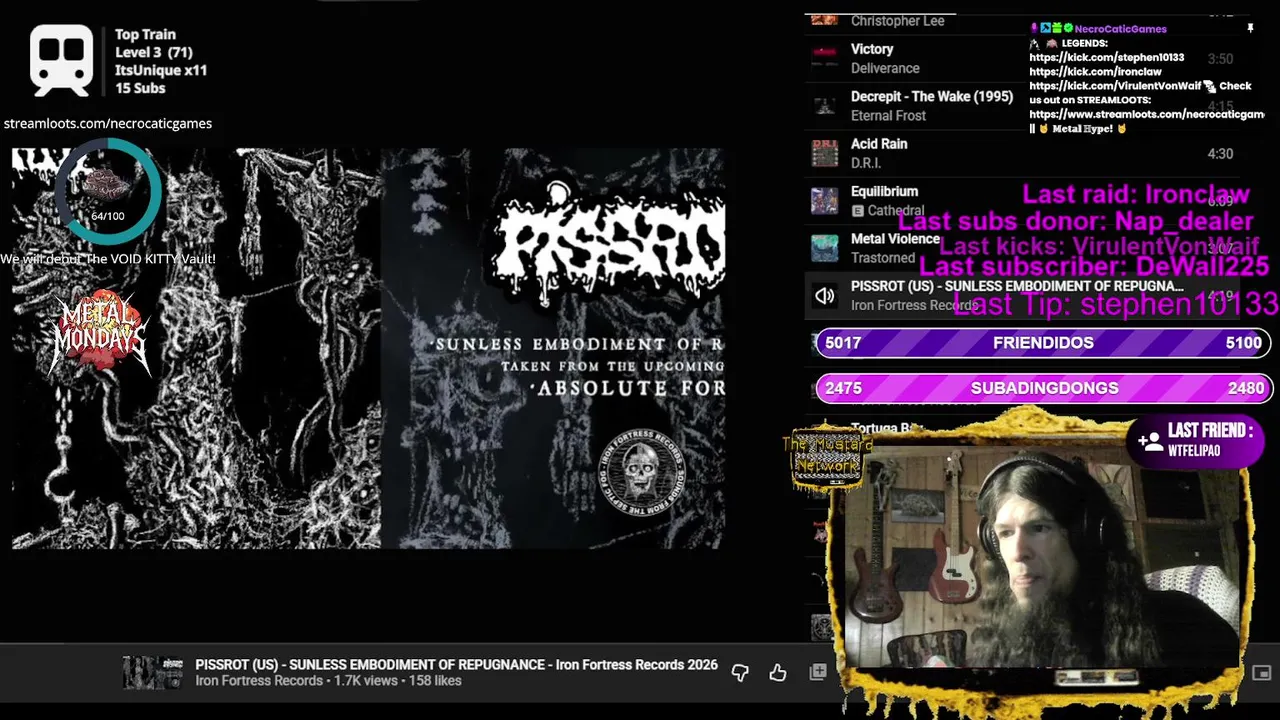This screenshot has width=1280, height=720.
Task: Click 'Christopher Lee' artist name in queue
Action: (897, 21)
